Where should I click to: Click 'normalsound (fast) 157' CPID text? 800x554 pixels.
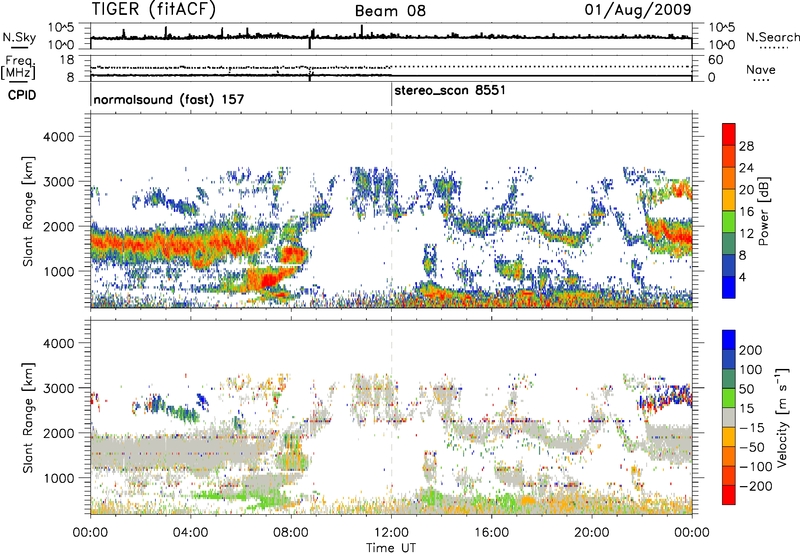[169, 99]
